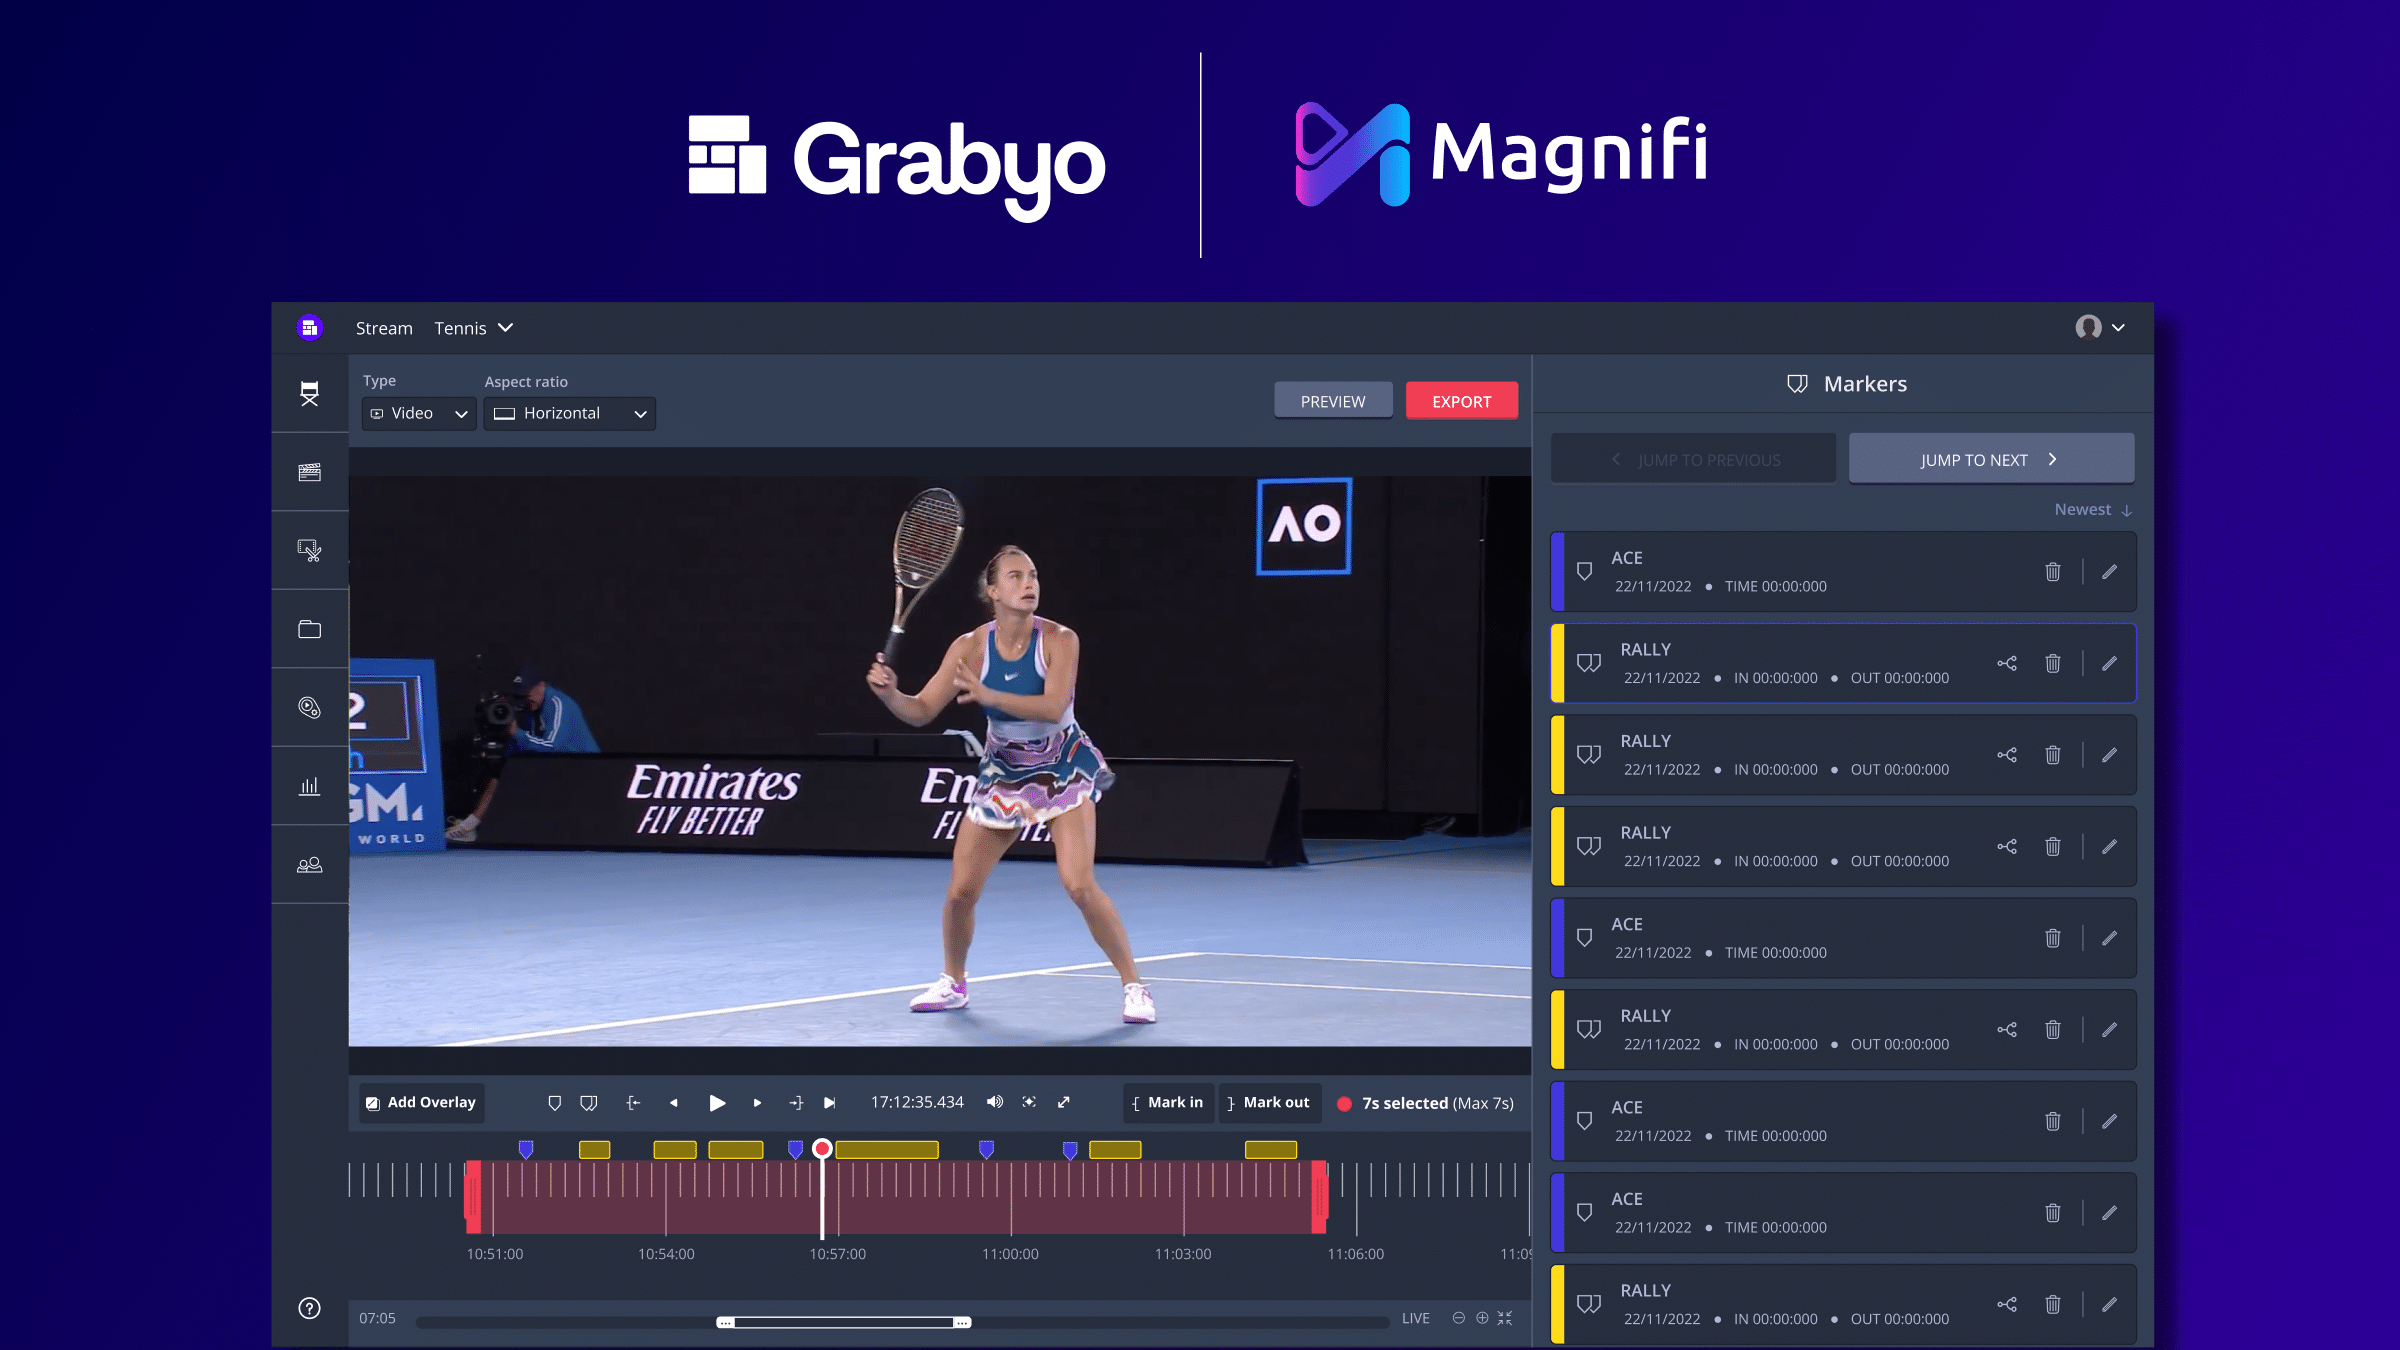This screenshot has height=1350, width=2400.
Task: Click the help question mark icon
Action: (310, 1307)
